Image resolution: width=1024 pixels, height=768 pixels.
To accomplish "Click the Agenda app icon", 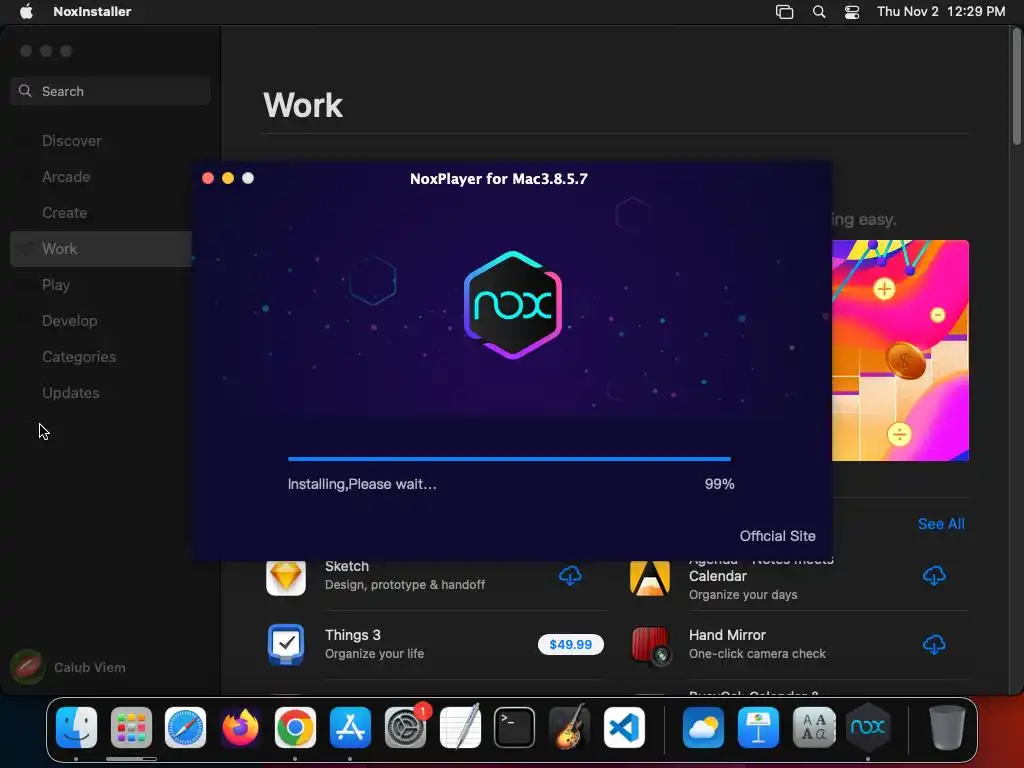I will click(x=650, y=579).
